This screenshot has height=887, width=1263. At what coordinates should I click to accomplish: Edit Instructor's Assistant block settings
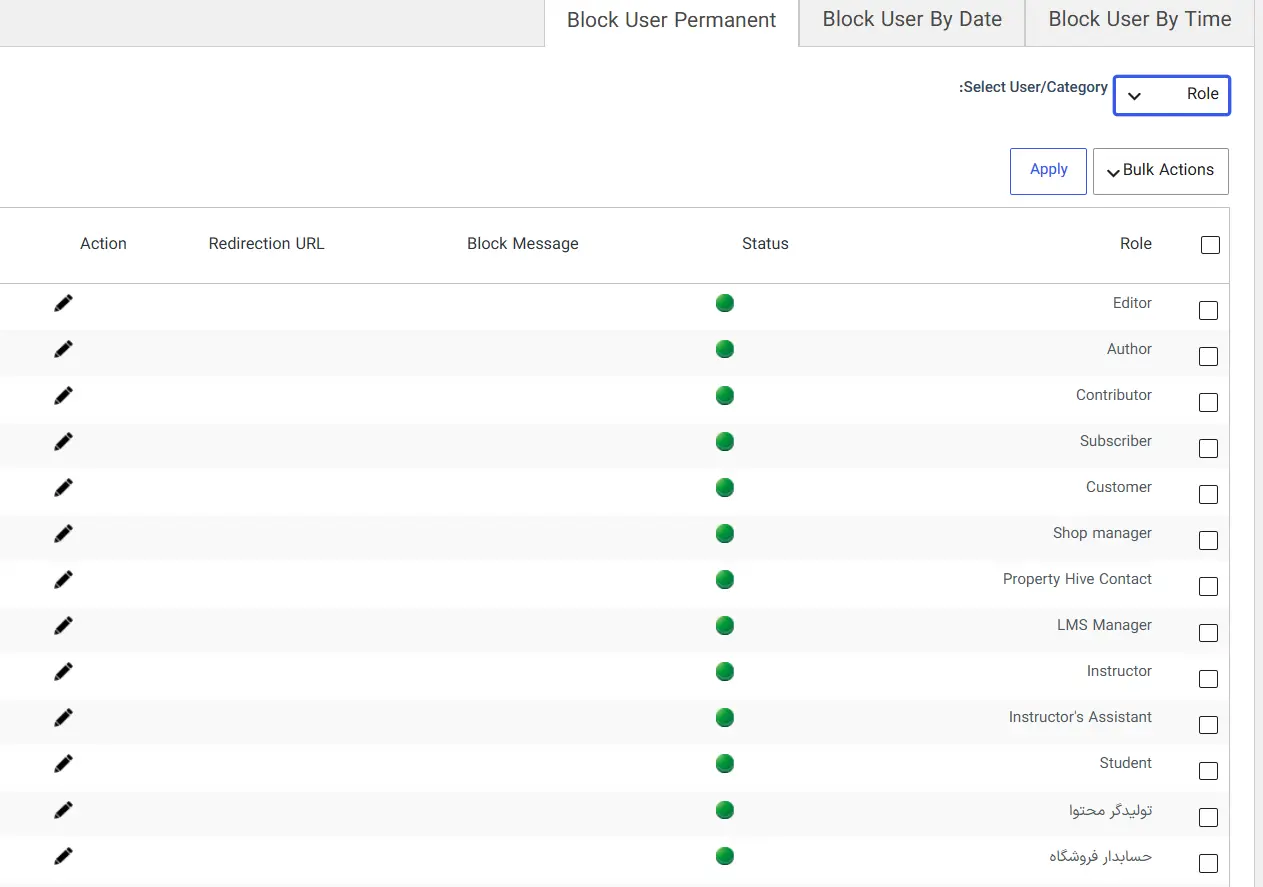(x=64, y=717)
